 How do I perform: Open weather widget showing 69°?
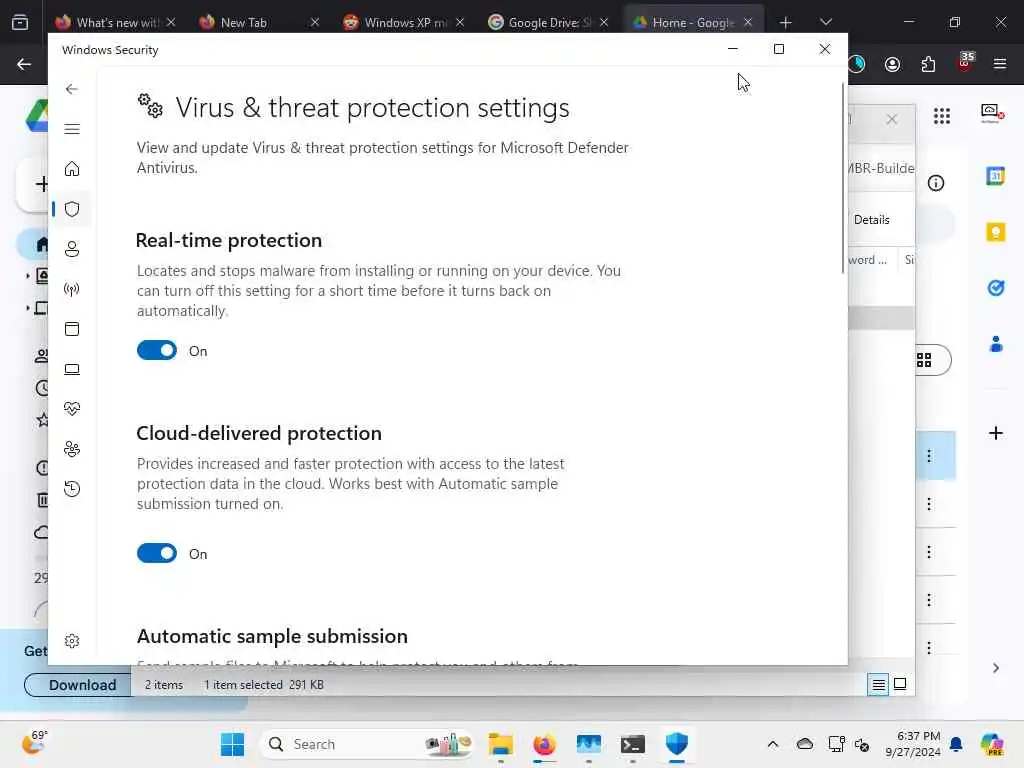(x=34, y=743)
